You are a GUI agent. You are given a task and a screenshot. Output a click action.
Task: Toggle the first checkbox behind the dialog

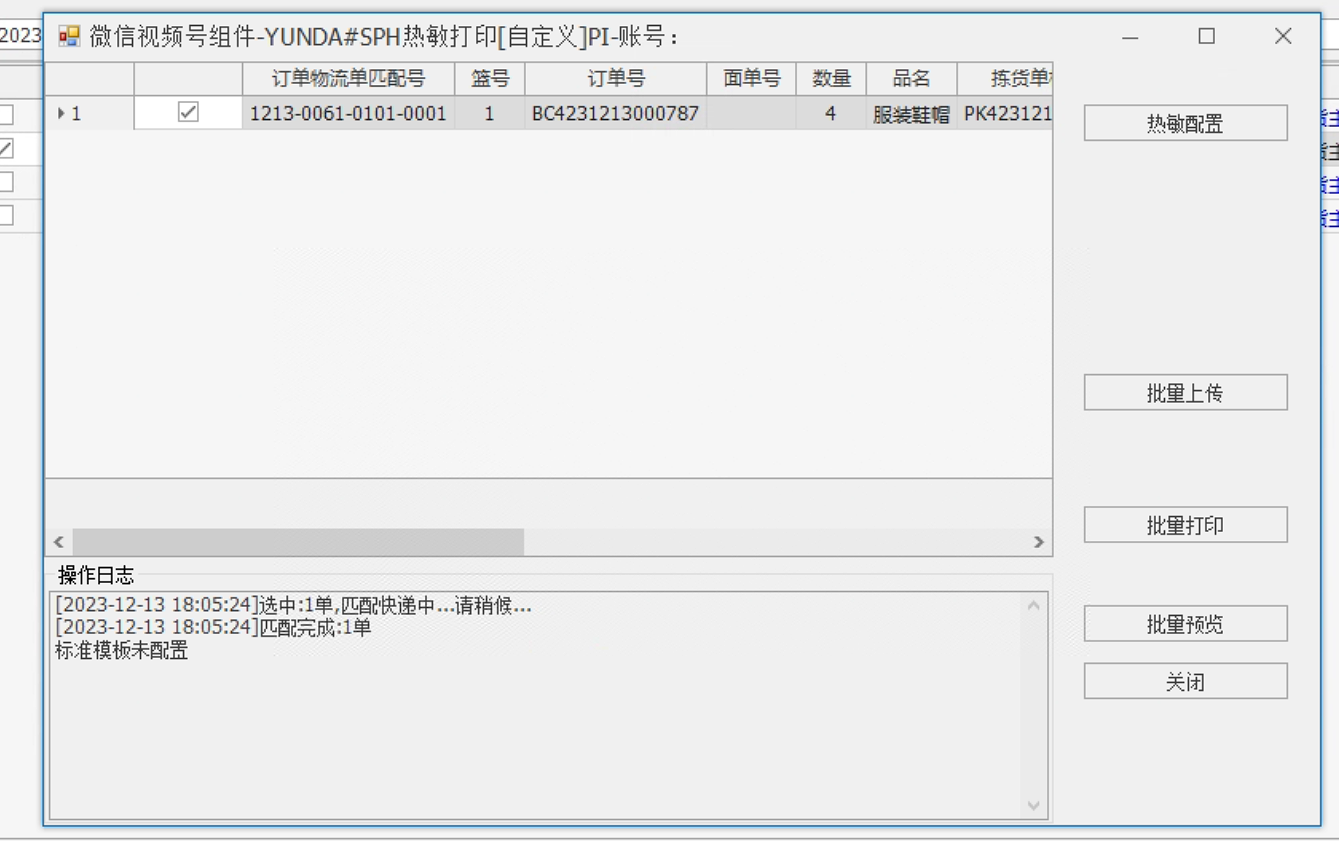6,115
